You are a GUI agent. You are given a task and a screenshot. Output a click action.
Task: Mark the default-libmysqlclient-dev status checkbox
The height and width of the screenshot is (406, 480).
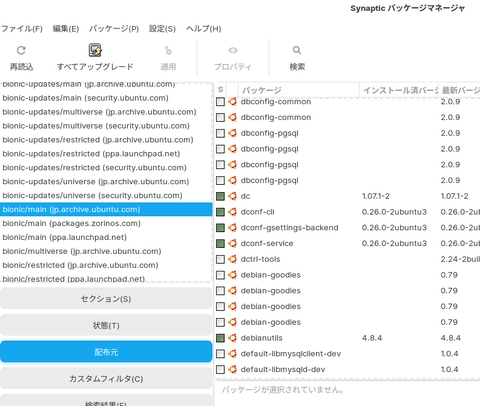point(220,354)
